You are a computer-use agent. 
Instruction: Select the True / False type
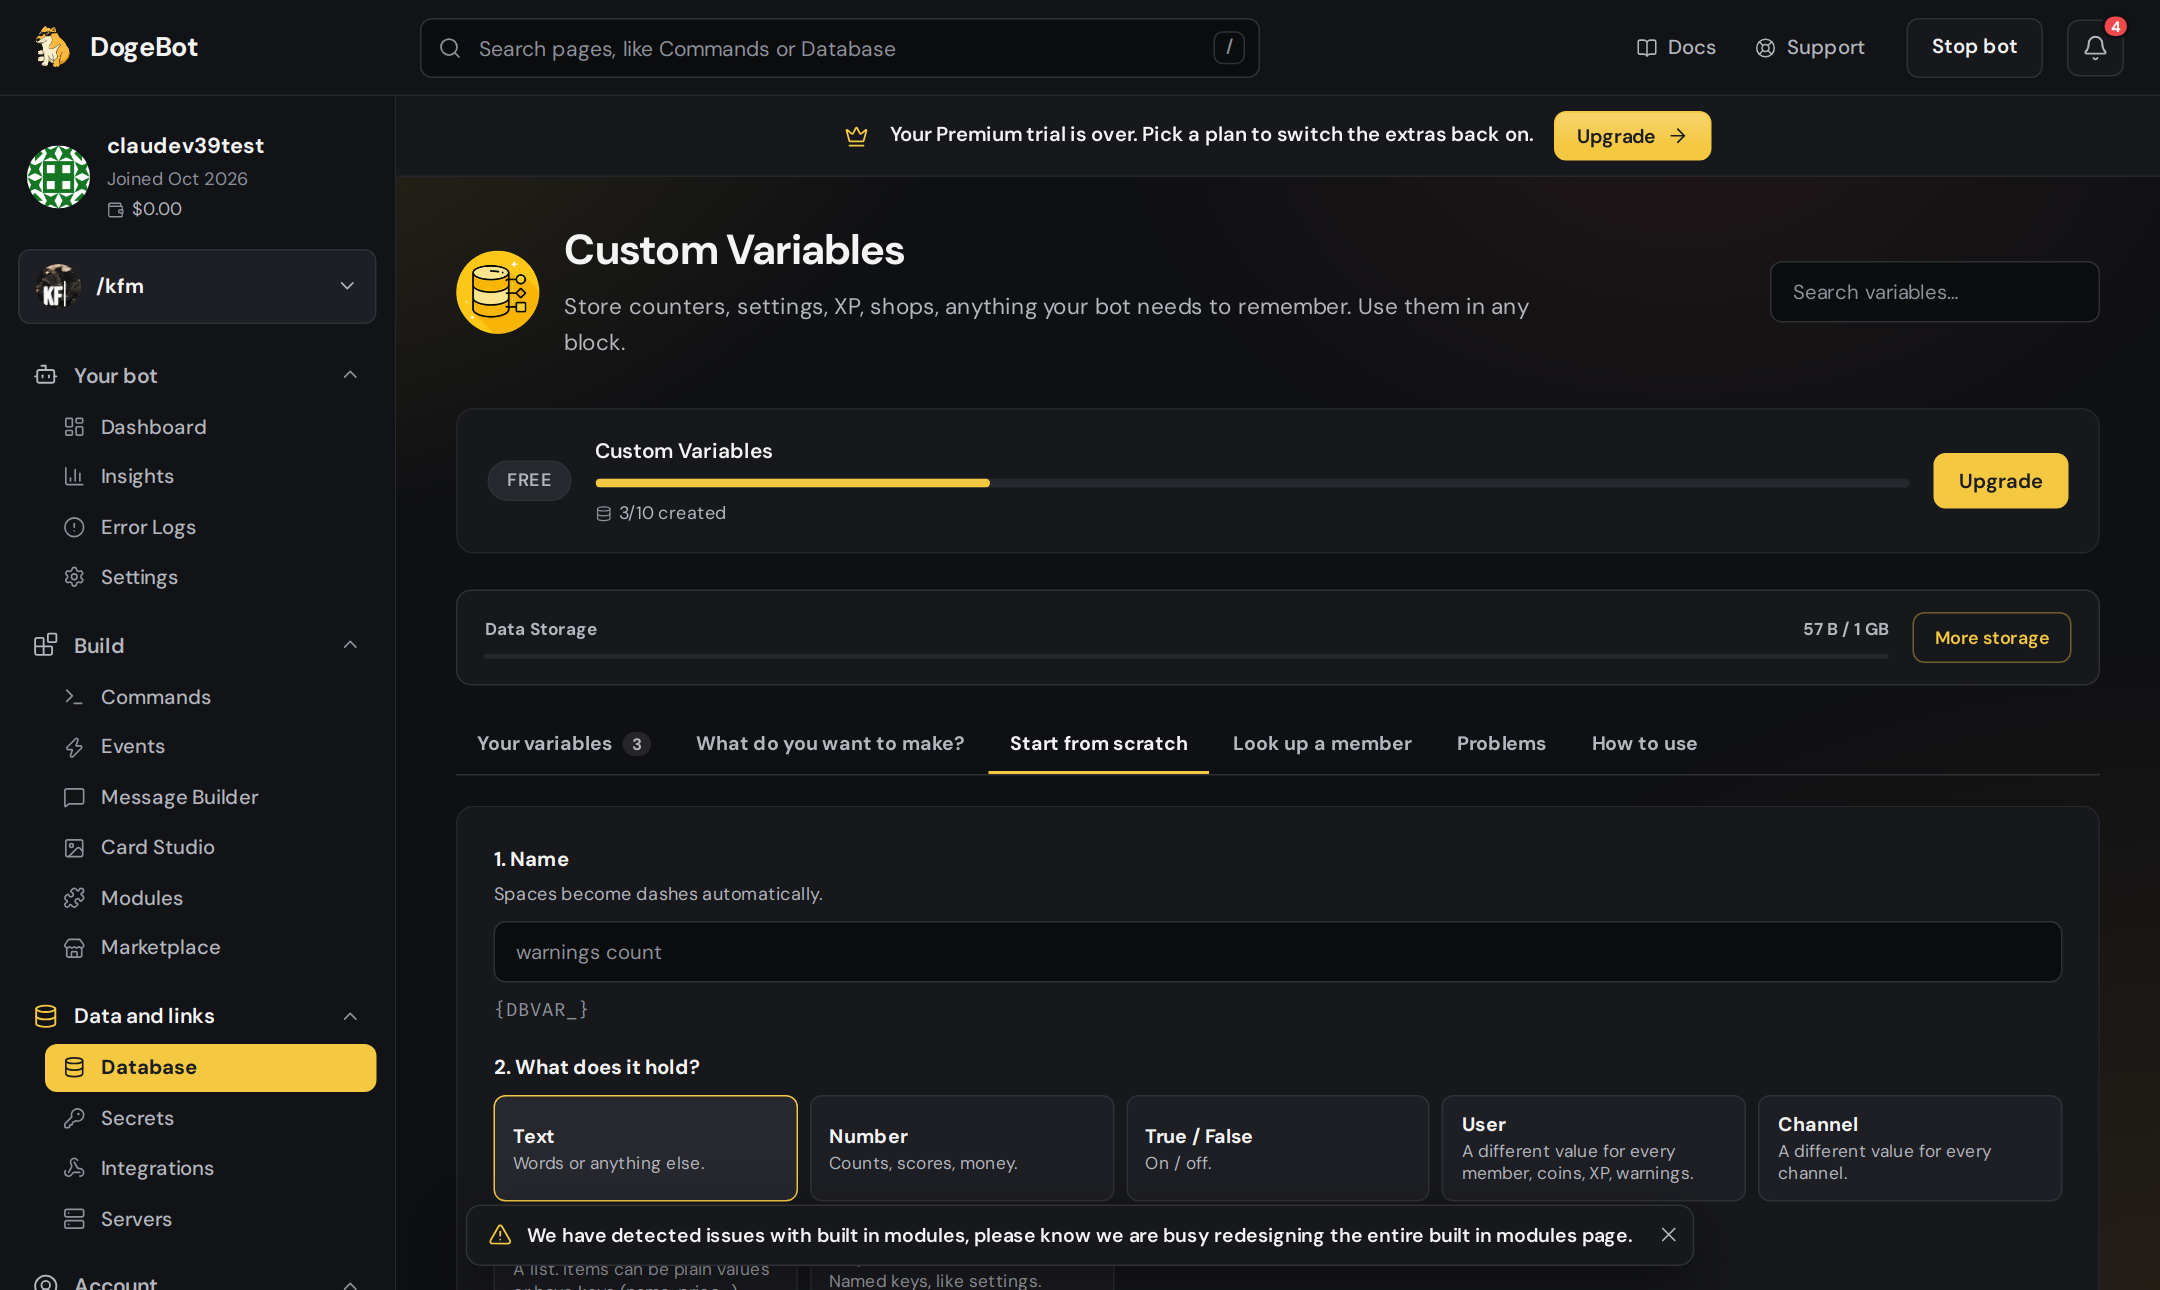(x=1277, y=1148)
